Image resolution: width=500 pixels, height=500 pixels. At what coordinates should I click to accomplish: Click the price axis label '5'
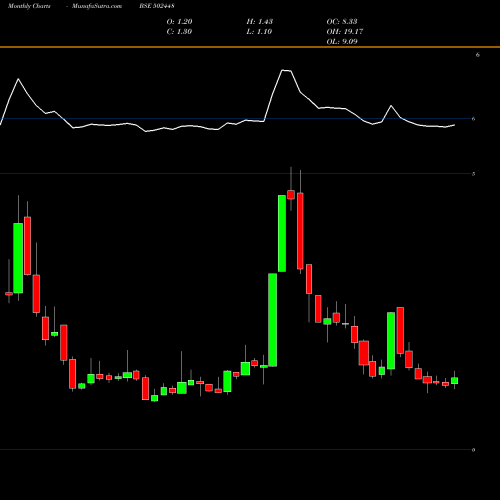click(x=473, y=174)
